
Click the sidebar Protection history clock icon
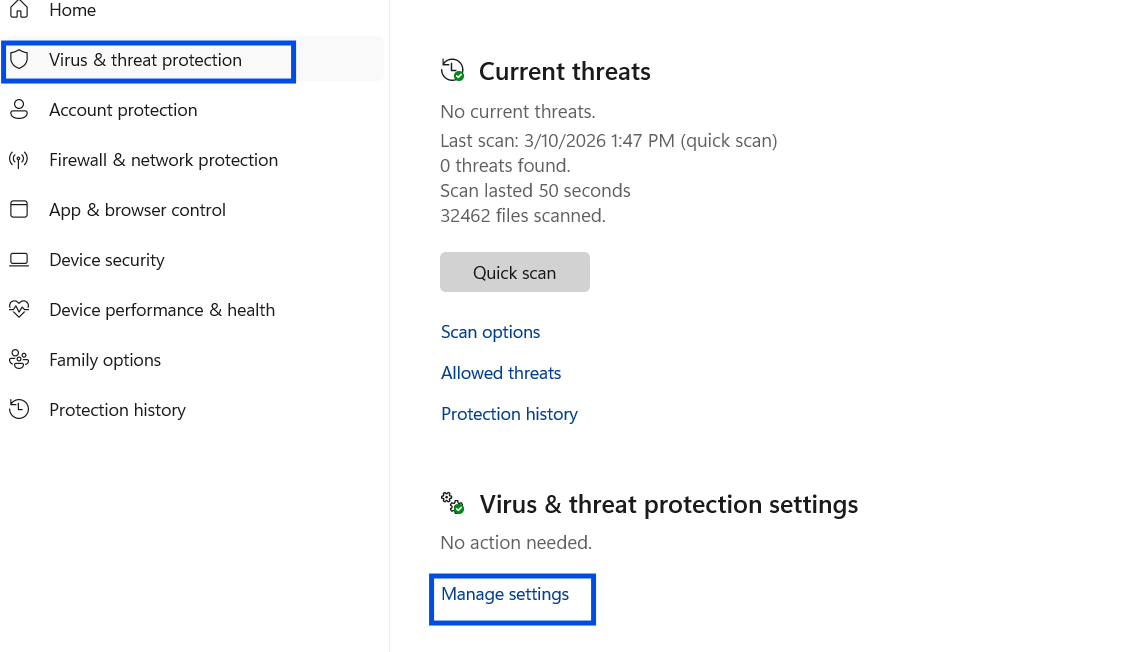18,410
